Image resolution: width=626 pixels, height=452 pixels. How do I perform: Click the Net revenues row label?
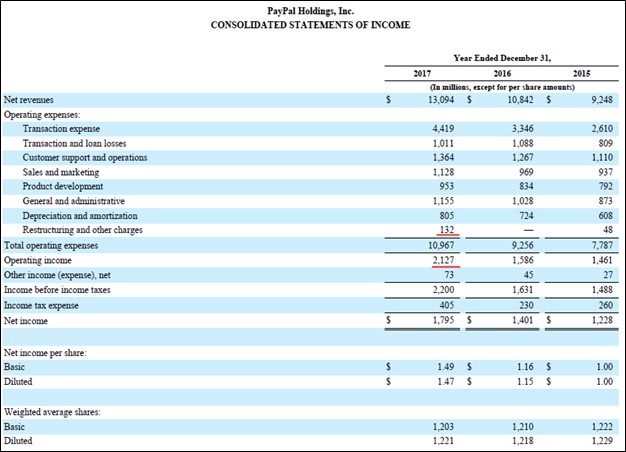click(x=29, y=100)
